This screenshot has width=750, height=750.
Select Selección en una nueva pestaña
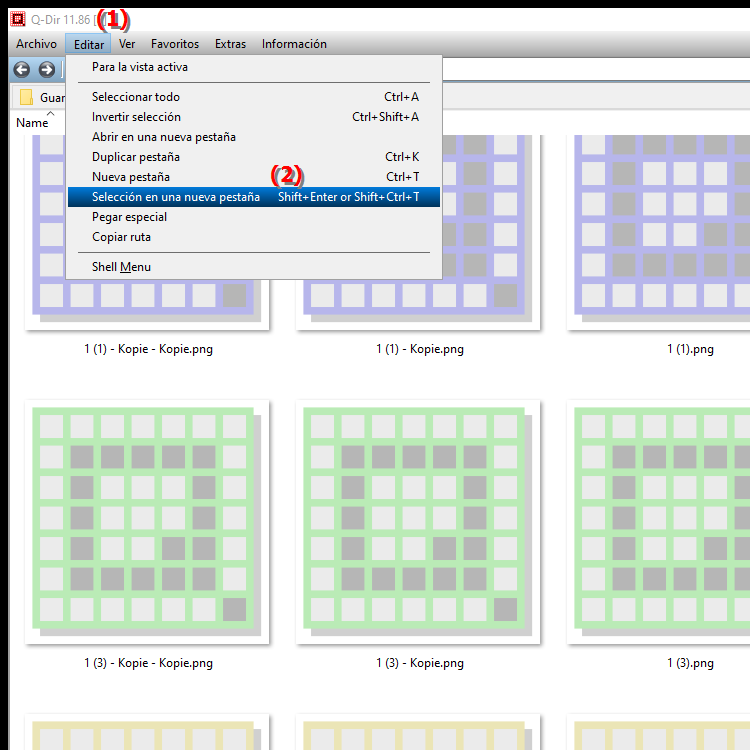pyautogui.click(x=254, y=197)
